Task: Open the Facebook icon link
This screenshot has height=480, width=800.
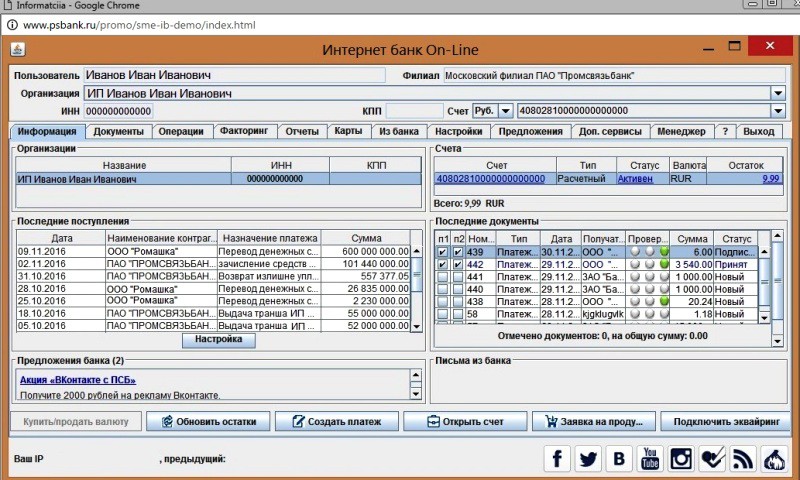Action: pos(558,459)
